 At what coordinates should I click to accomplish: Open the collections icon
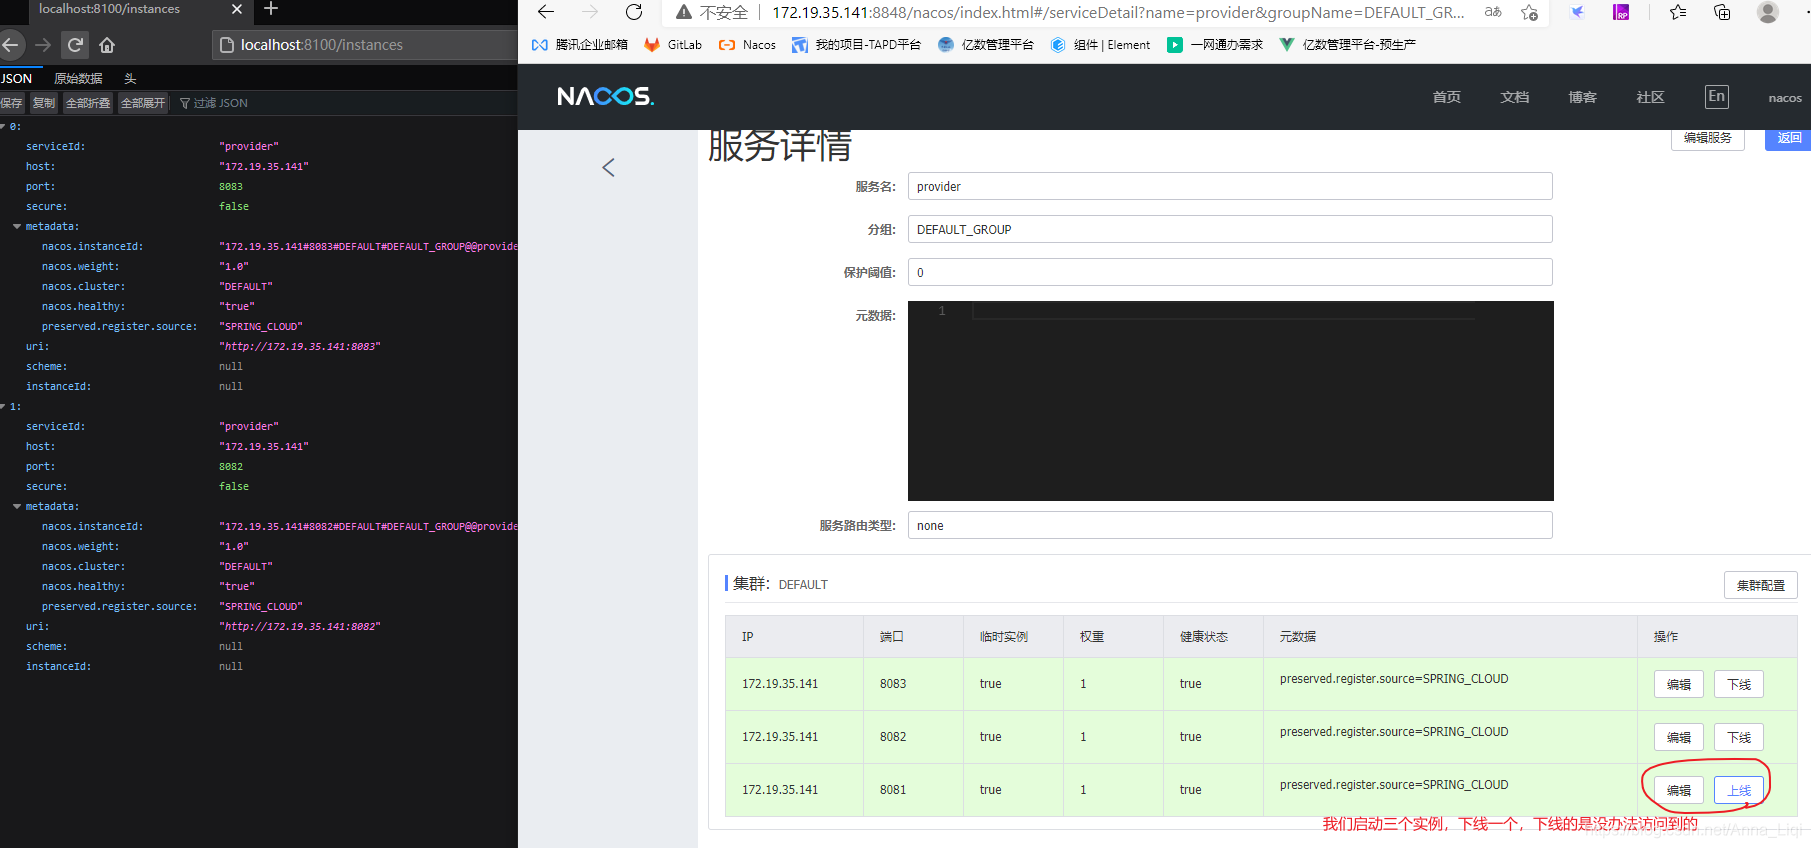pos(1722,12)
